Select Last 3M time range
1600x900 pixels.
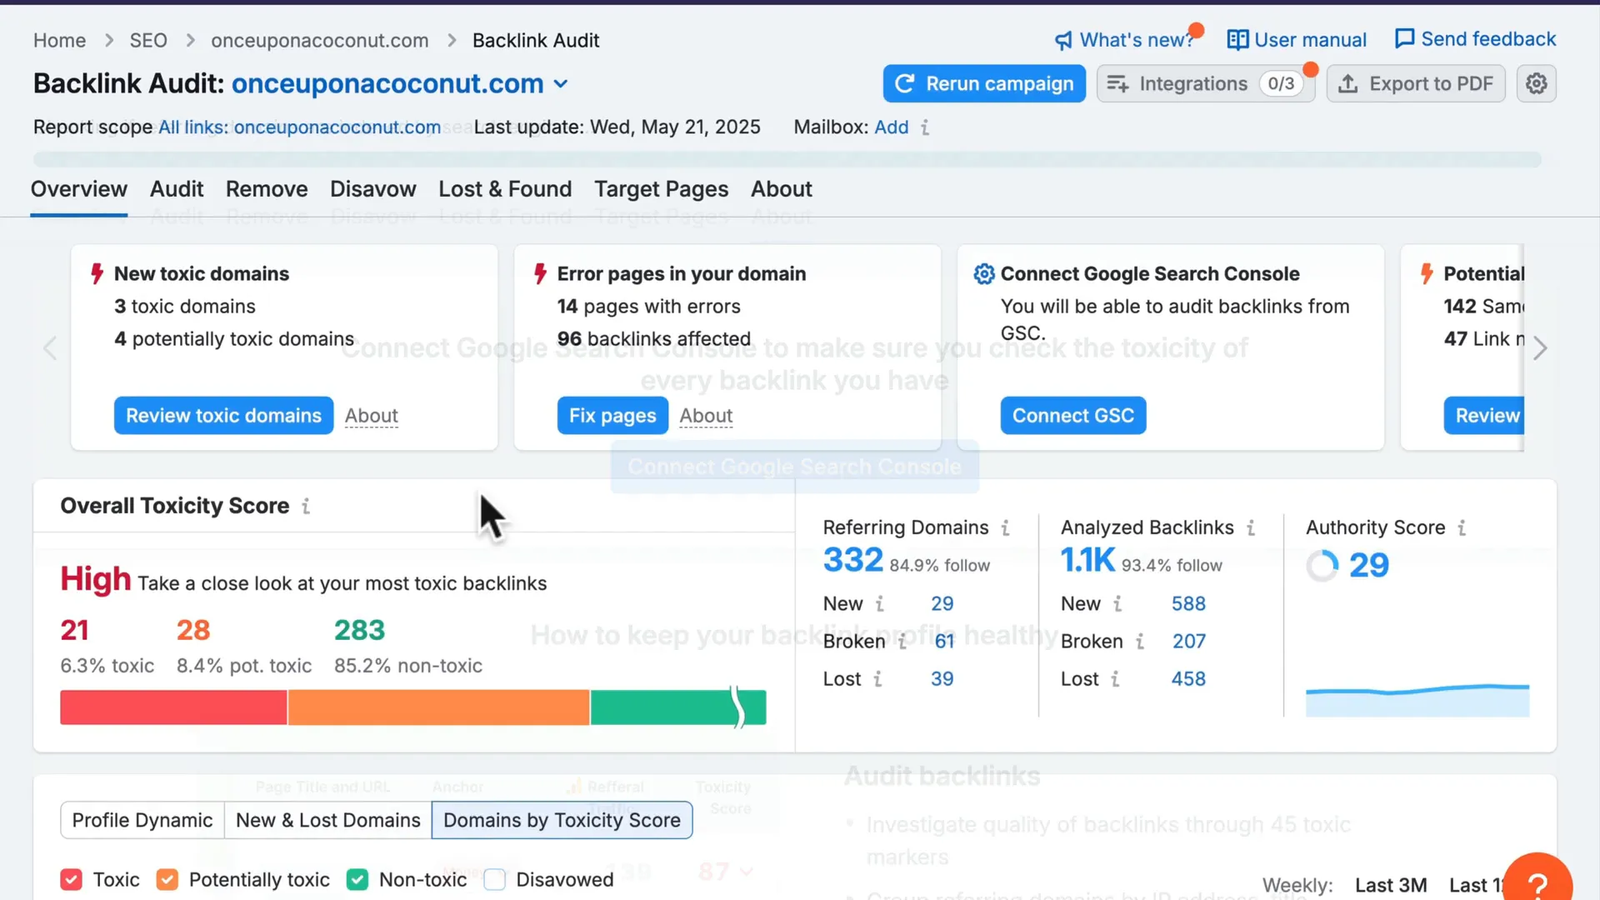[x=1391, y=886]
